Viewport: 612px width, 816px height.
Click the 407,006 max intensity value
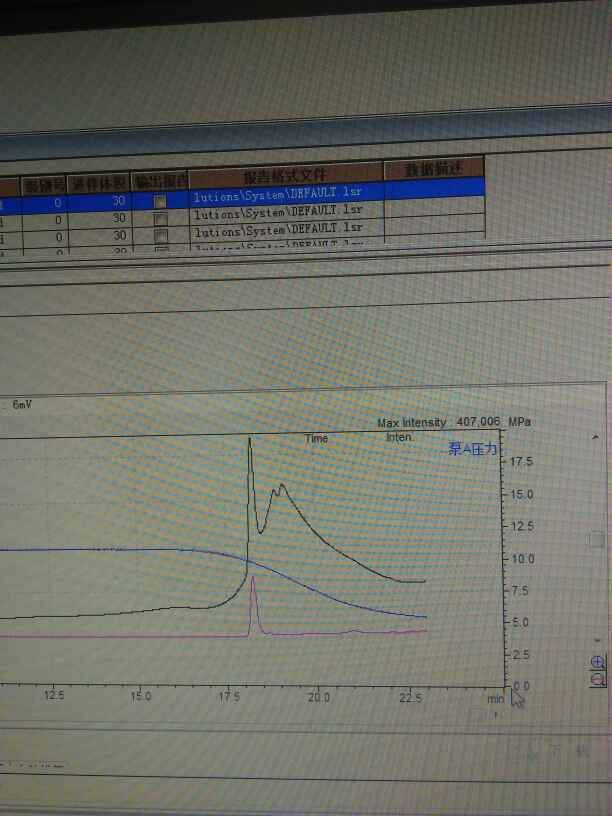478,421
